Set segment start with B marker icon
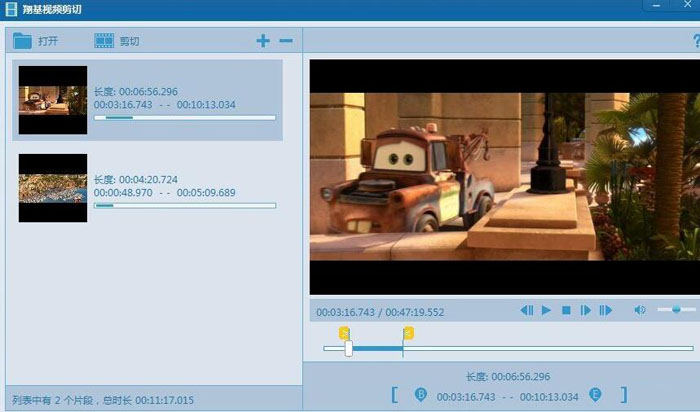This screenshot has height=412, width=700. pos(421,395)
